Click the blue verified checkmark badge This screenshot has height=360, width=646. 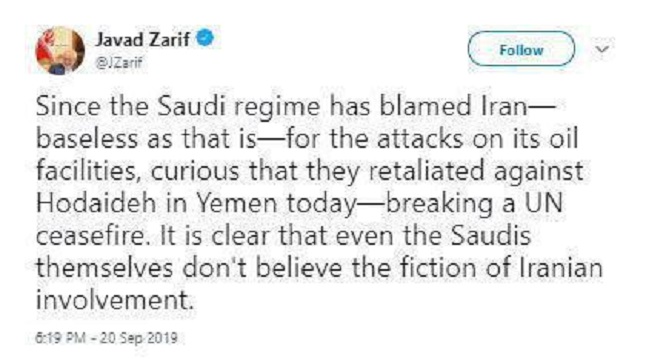click(x=205, y=38)
